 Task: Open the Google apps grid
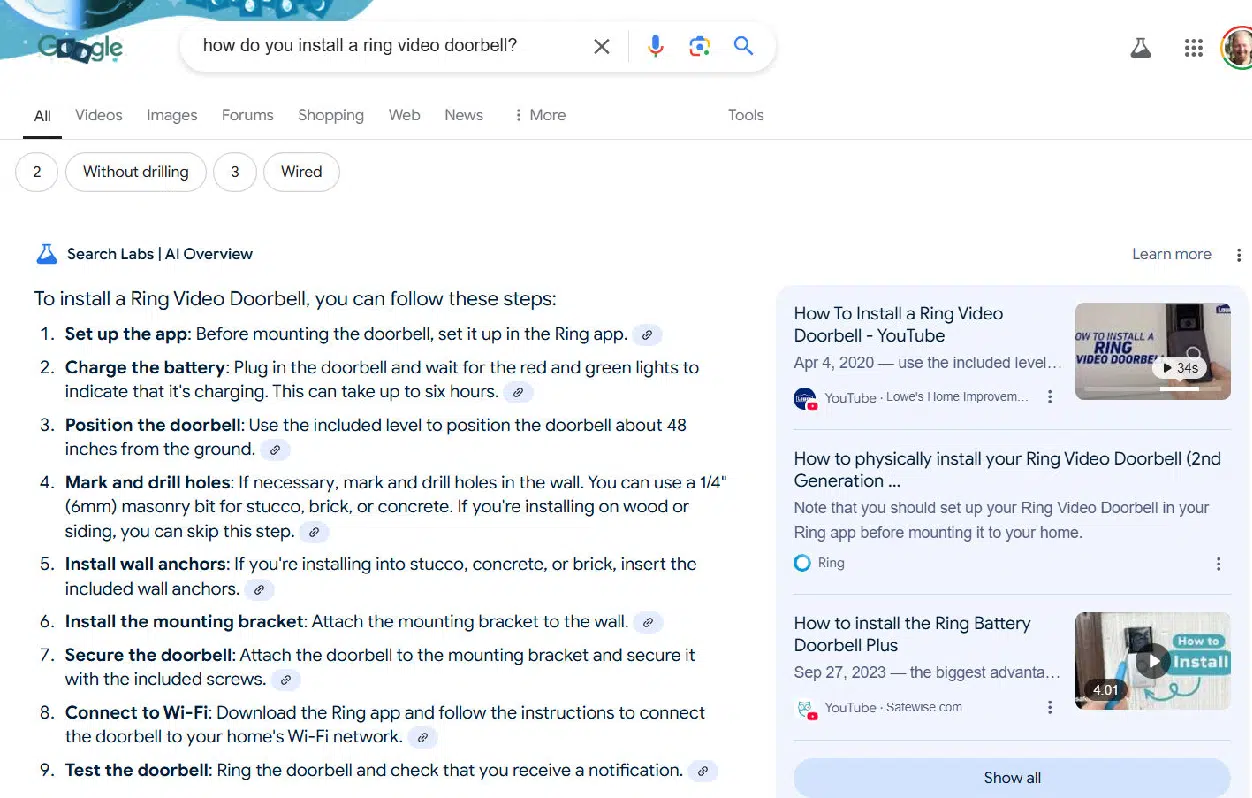tap(1193, 48)
